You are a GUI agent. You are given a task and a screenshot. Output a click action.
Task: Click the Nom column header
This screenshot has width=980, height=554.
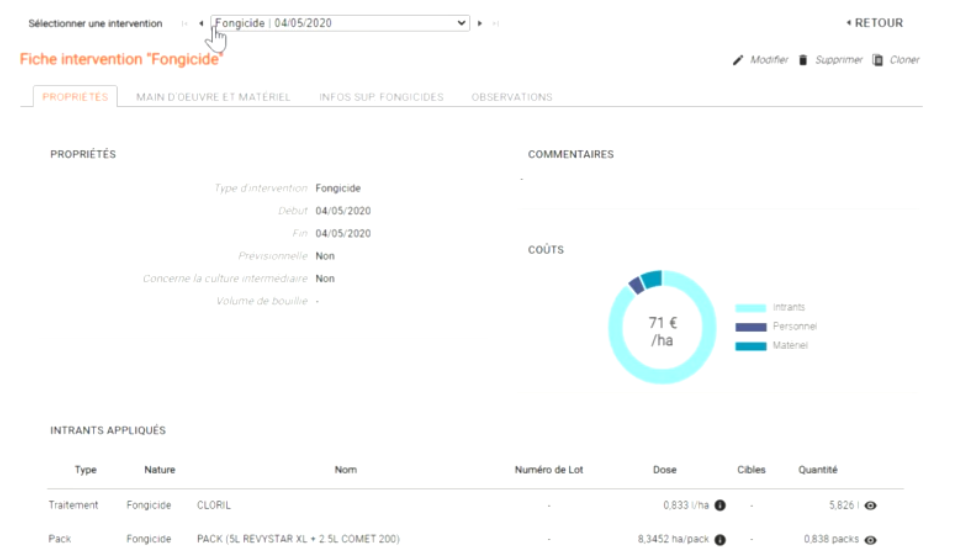tap(346, 470)
